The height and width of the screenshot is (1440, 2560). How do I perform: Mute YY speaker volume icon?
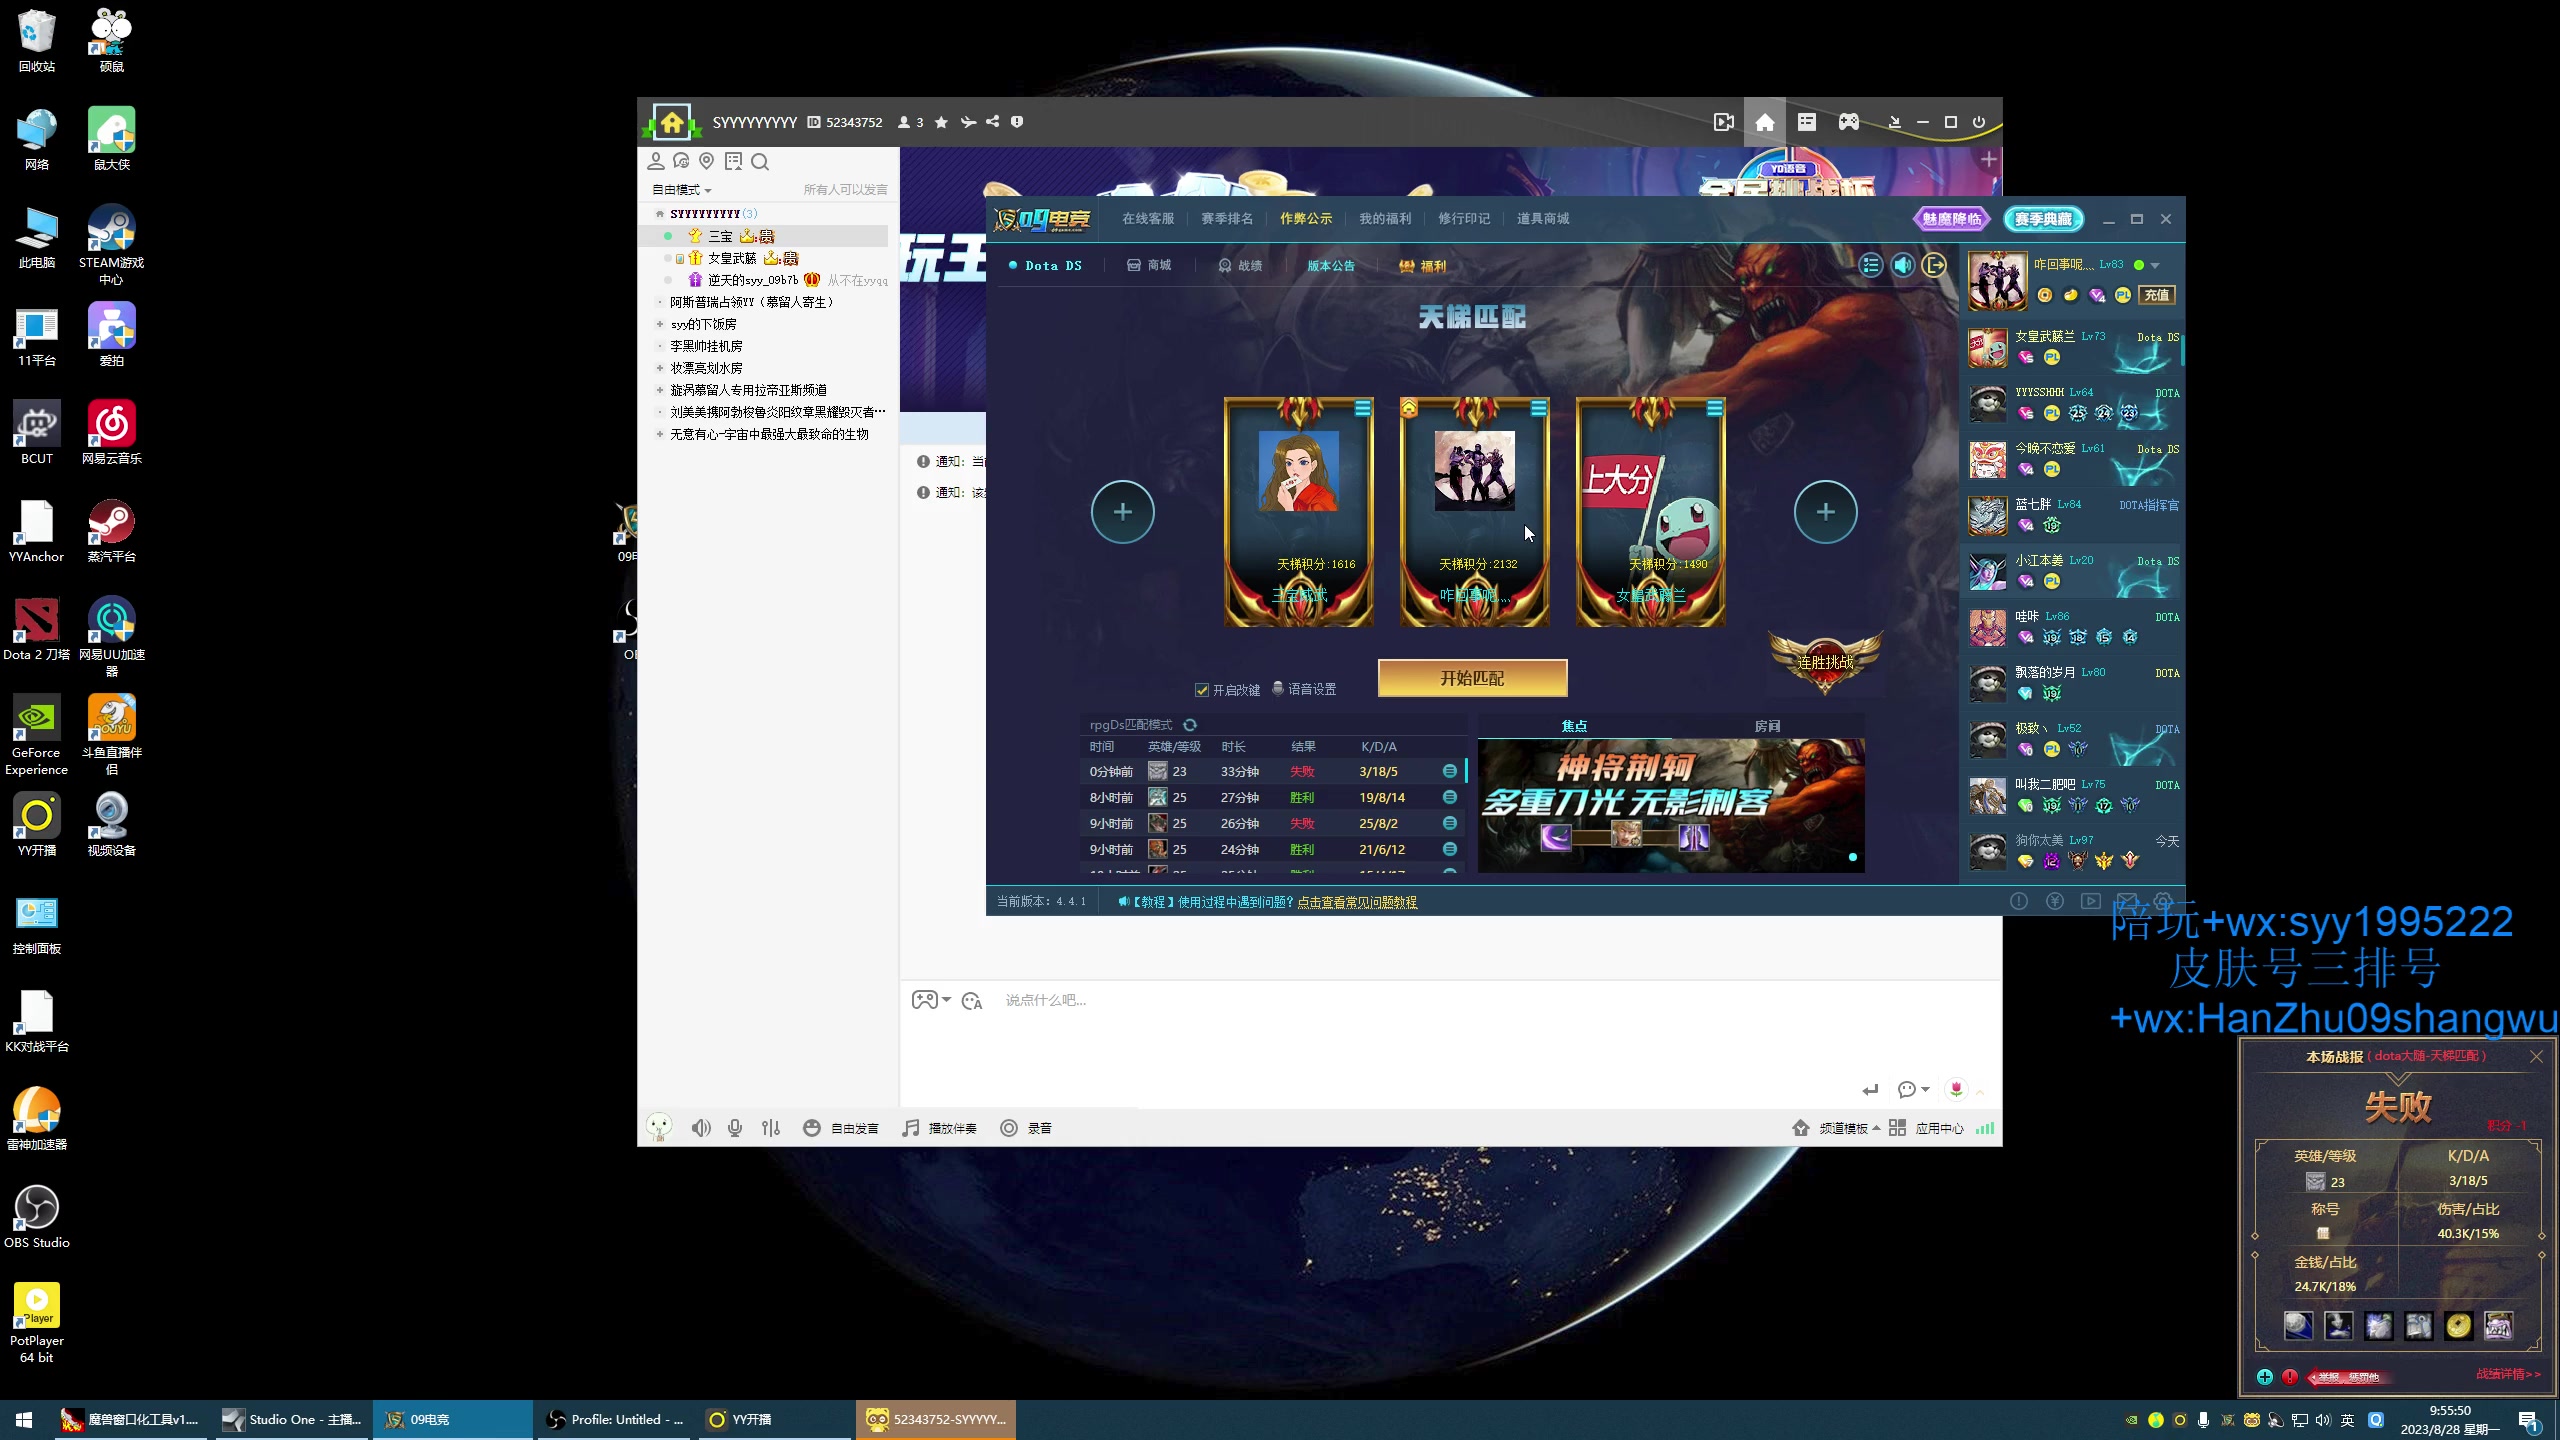pos(701,1128)
